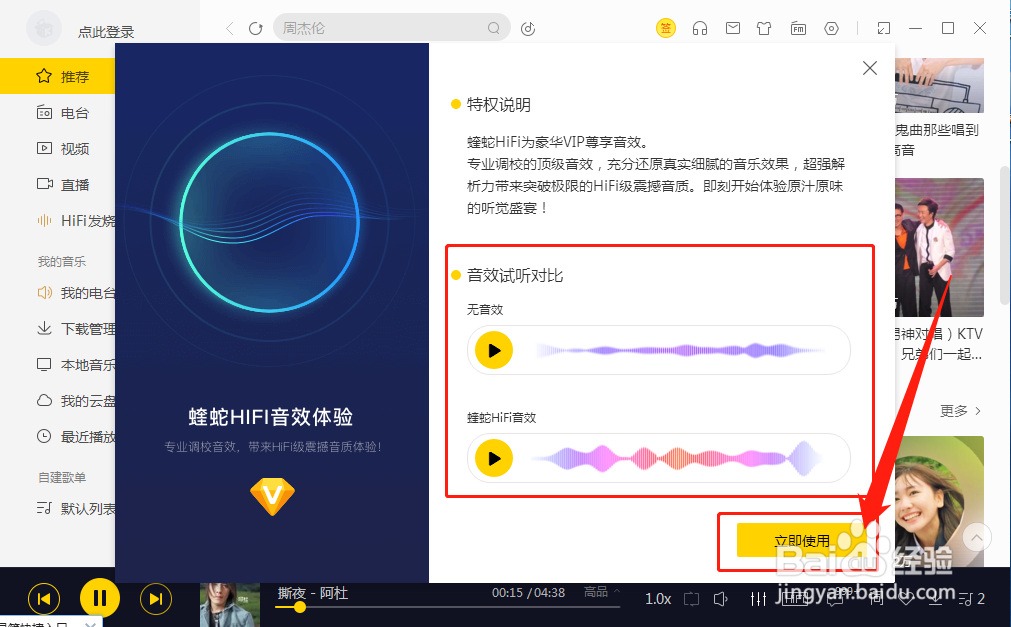Change the 1.0x playback speed

click(x=658, y=599)
